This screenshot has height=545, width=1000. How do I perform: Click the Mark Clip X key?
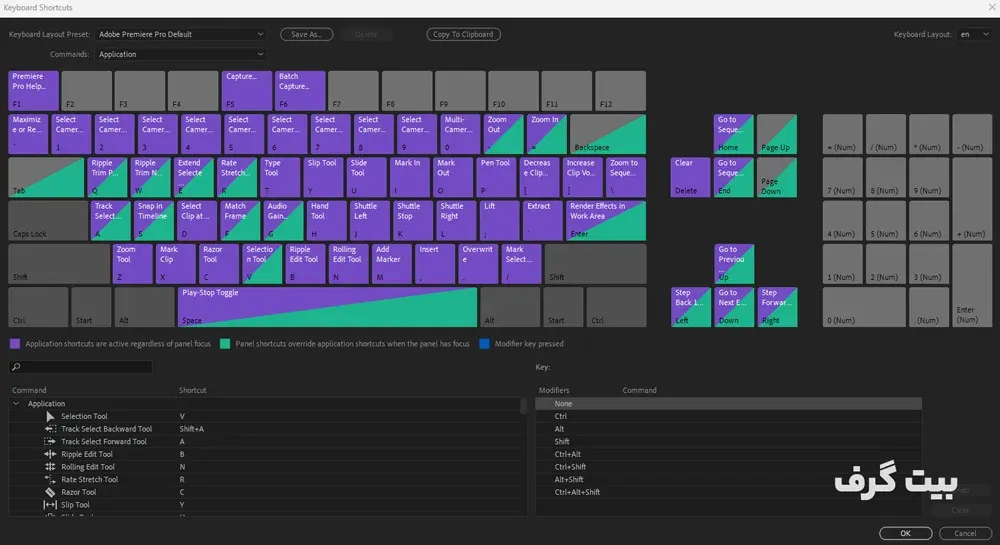tap(175, 263)
